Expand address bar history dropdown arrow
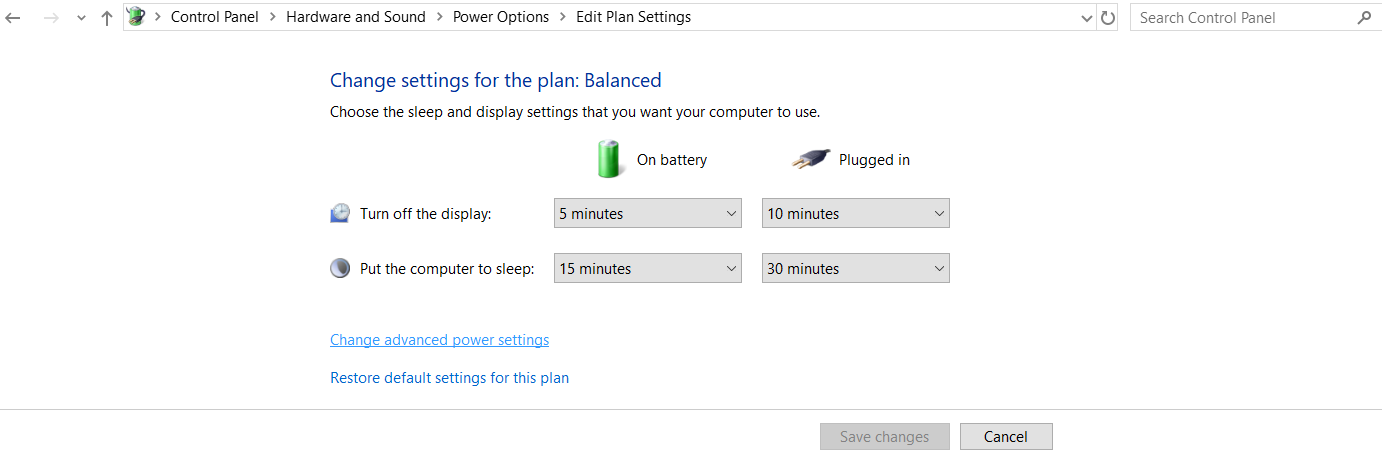This screenshot has height=476, width=1382. (1088, 18)
